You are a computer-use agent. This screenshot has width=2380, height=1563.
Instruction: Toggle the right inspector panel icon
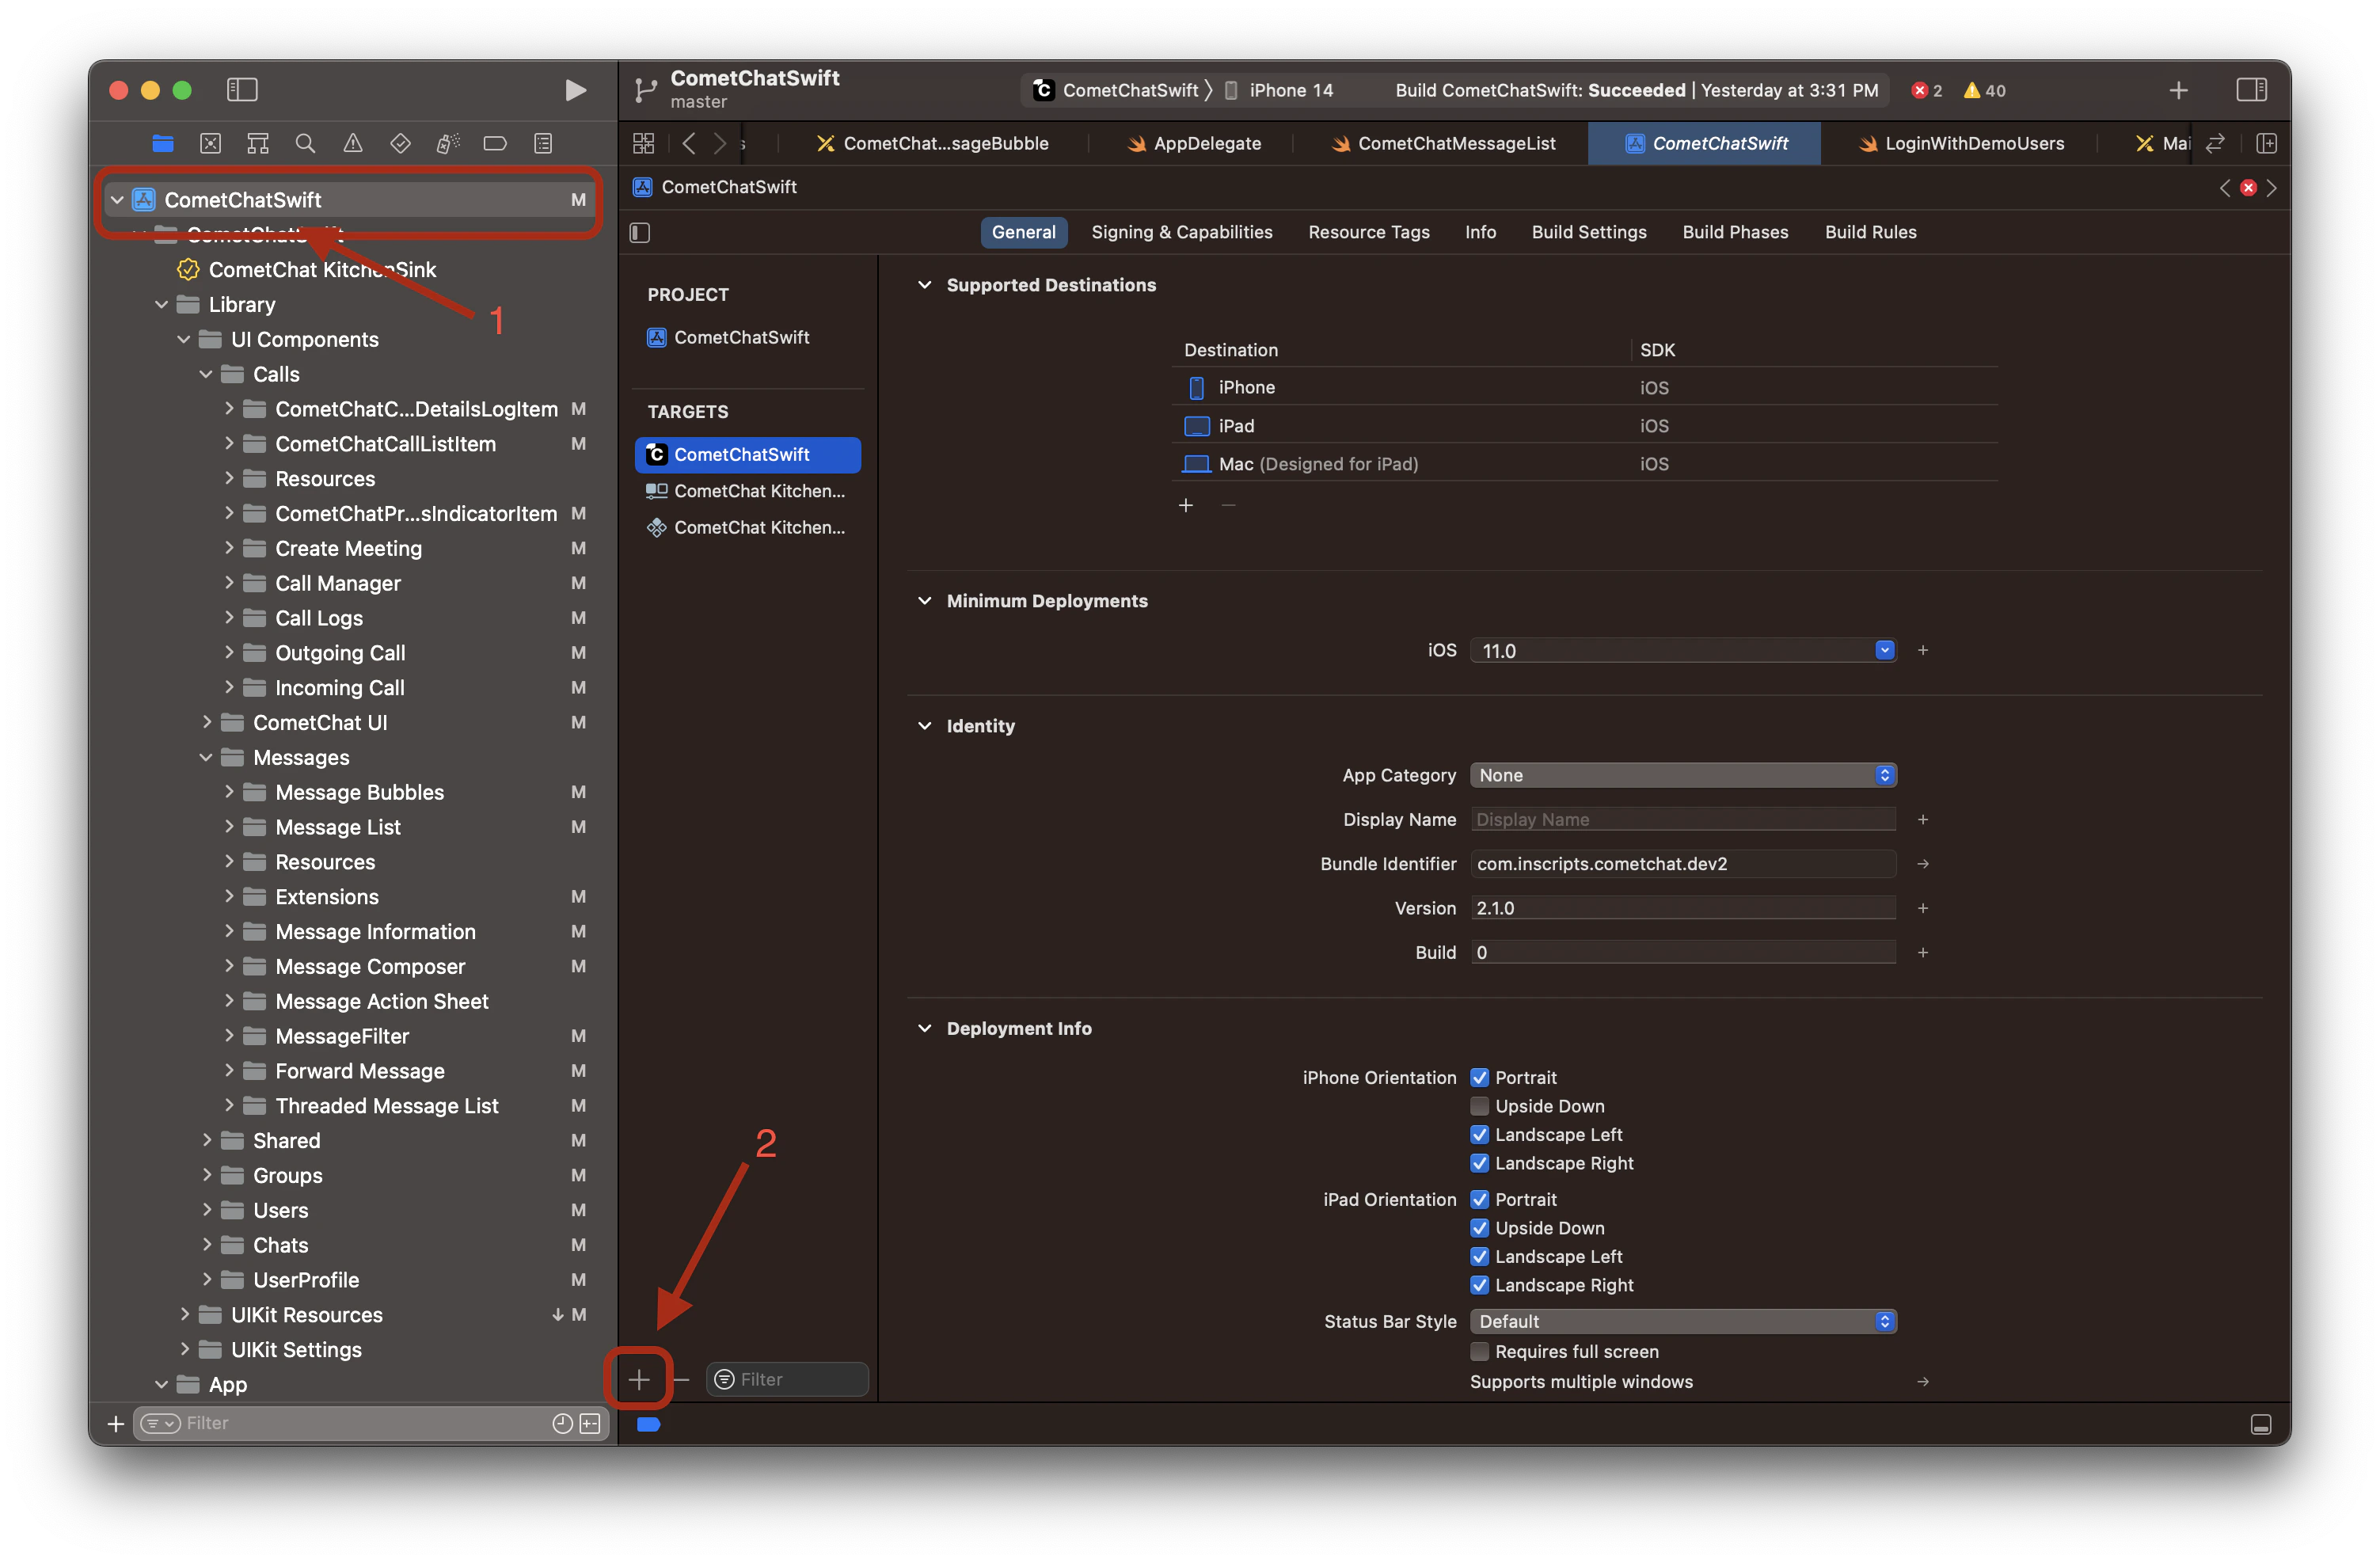click(x=2251, y=90)
